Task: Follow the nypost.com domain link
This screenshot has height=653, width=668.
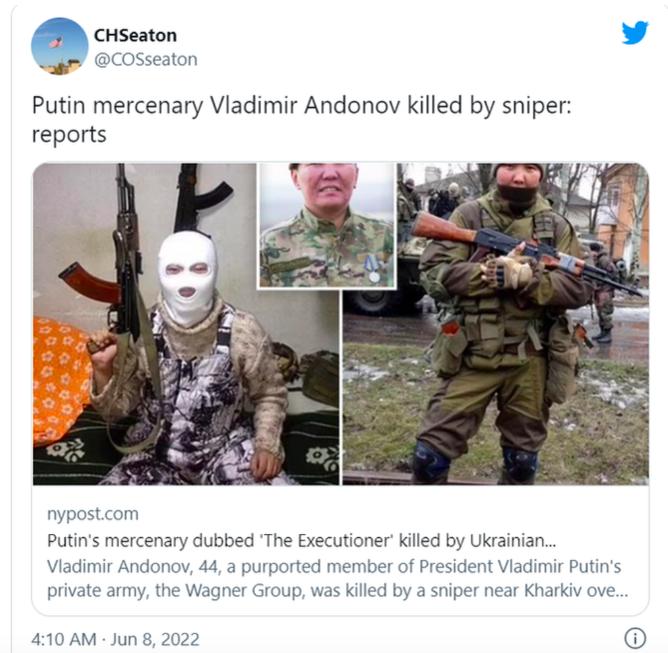Action: (x=92, y=514)
